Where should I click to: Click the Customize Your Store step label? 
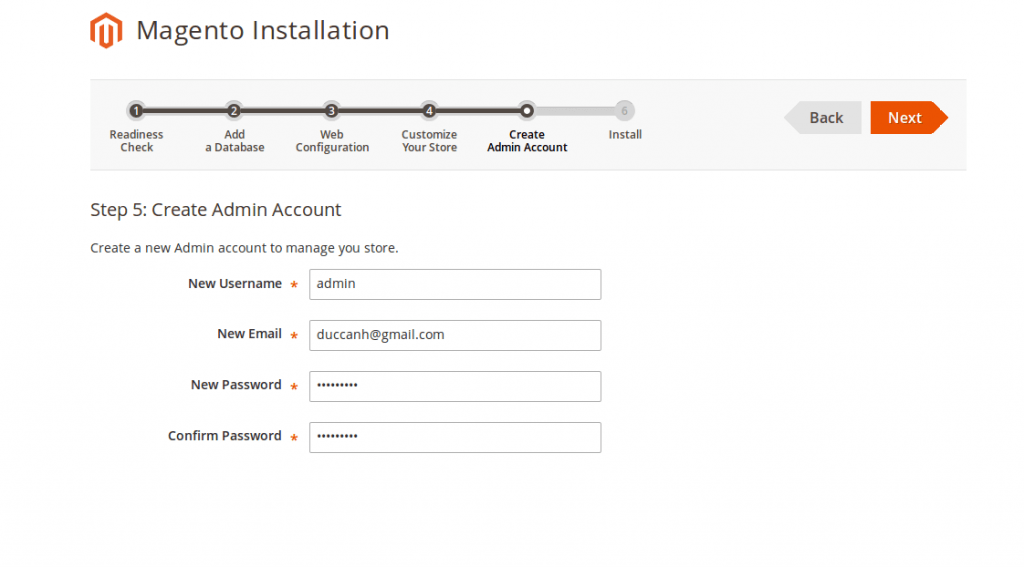429,140
